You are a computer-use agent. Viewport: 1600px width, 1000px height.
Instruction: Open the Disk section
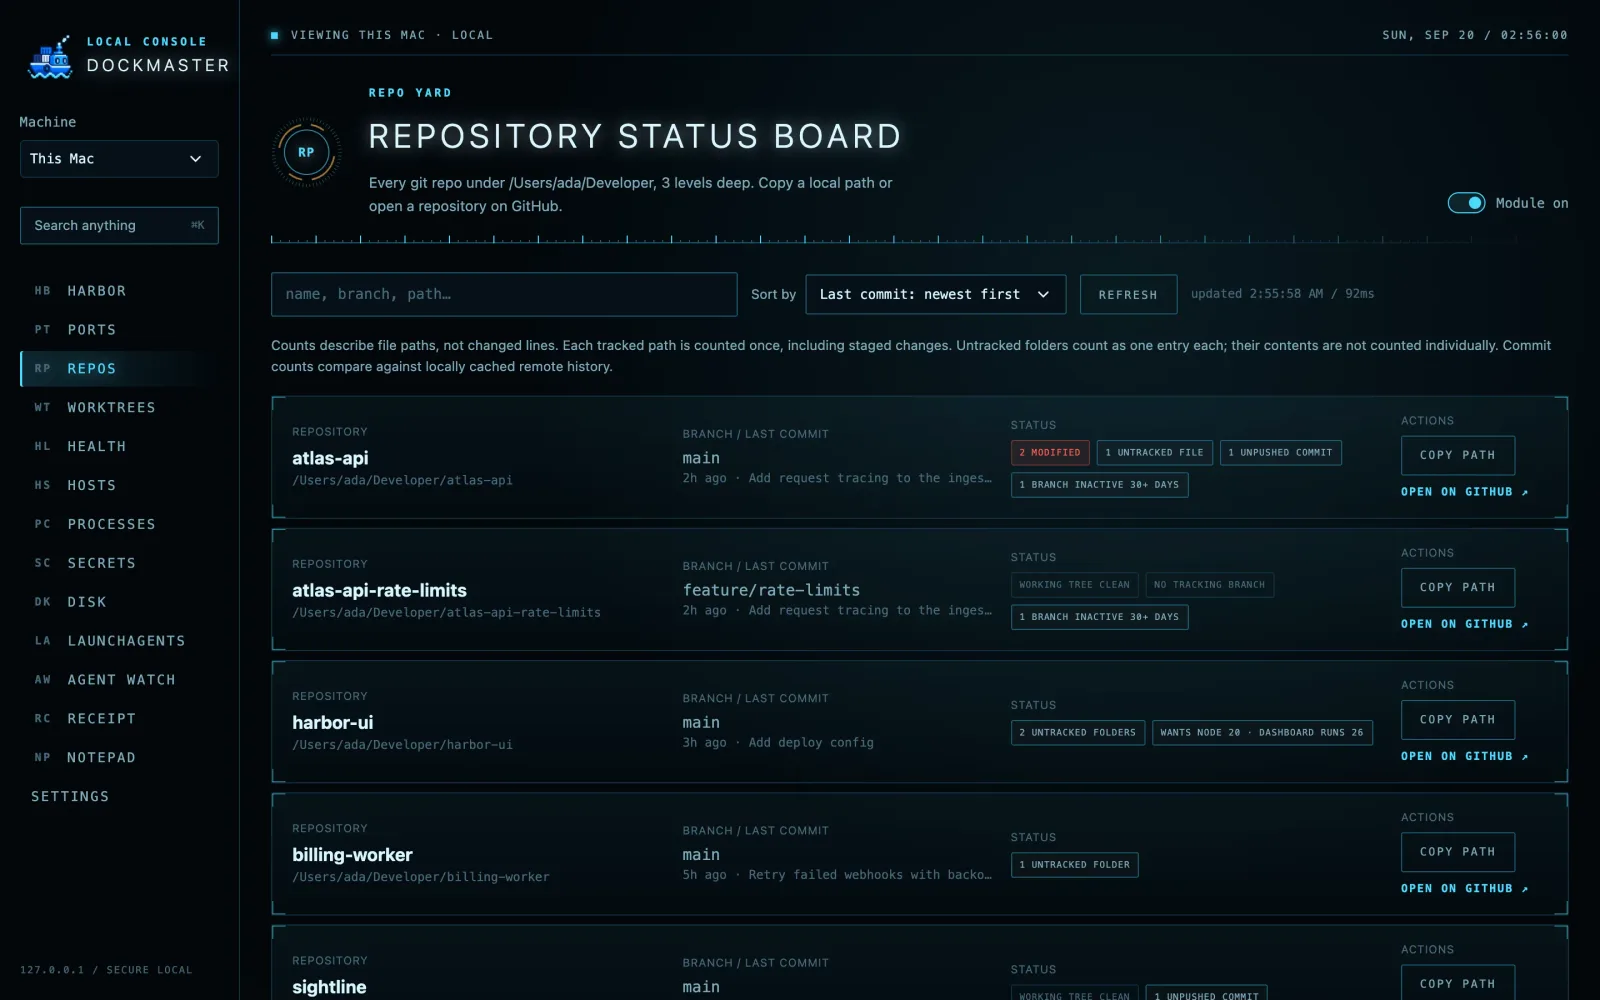point(119,602)
